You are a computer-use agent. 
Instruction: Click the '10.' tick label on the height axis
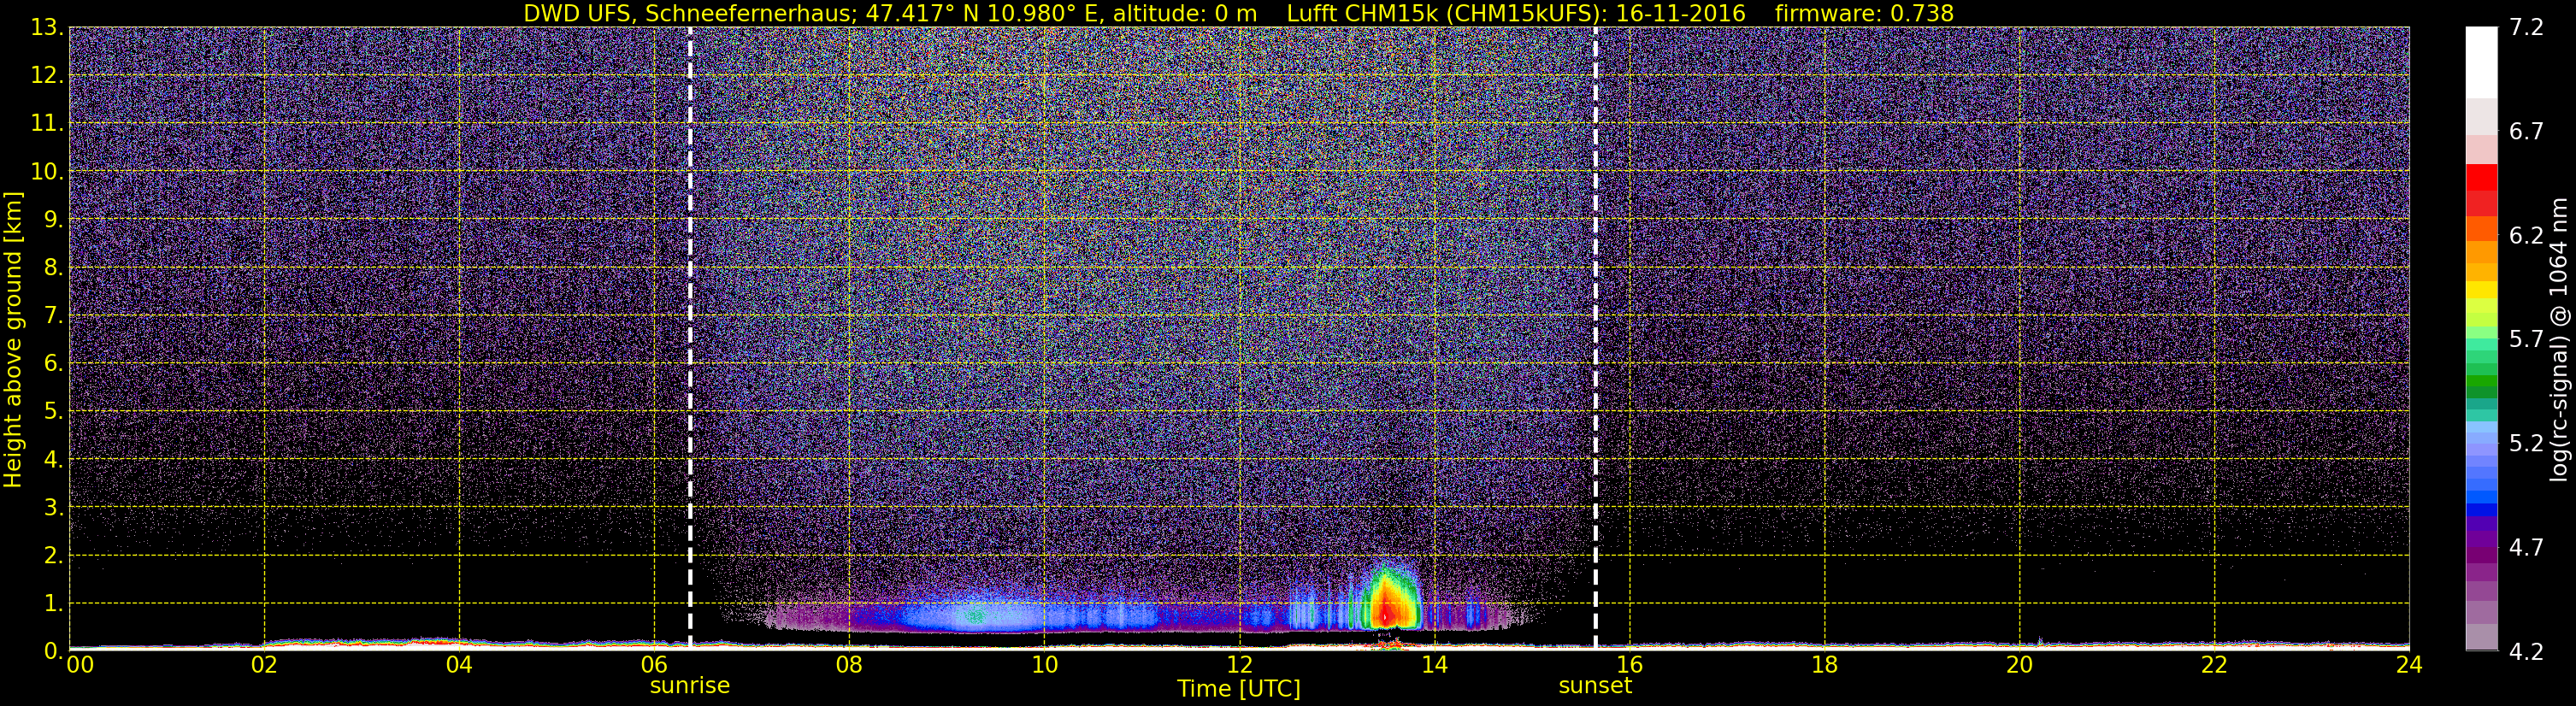[47, 172]
